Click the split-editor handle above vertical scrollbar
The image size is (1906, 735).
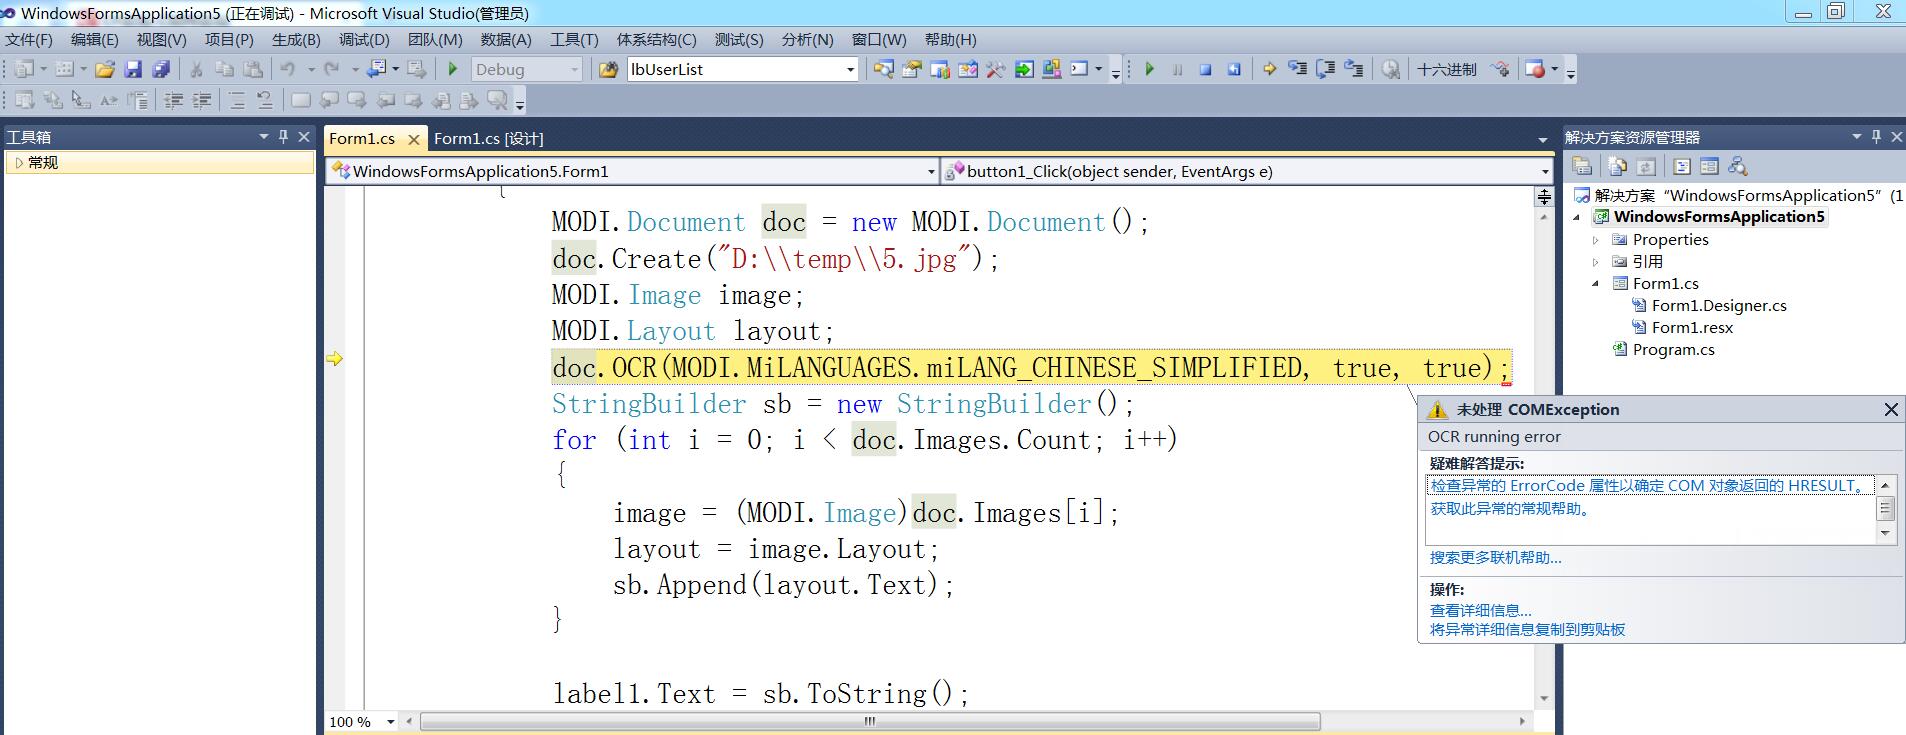point(1544,196)
